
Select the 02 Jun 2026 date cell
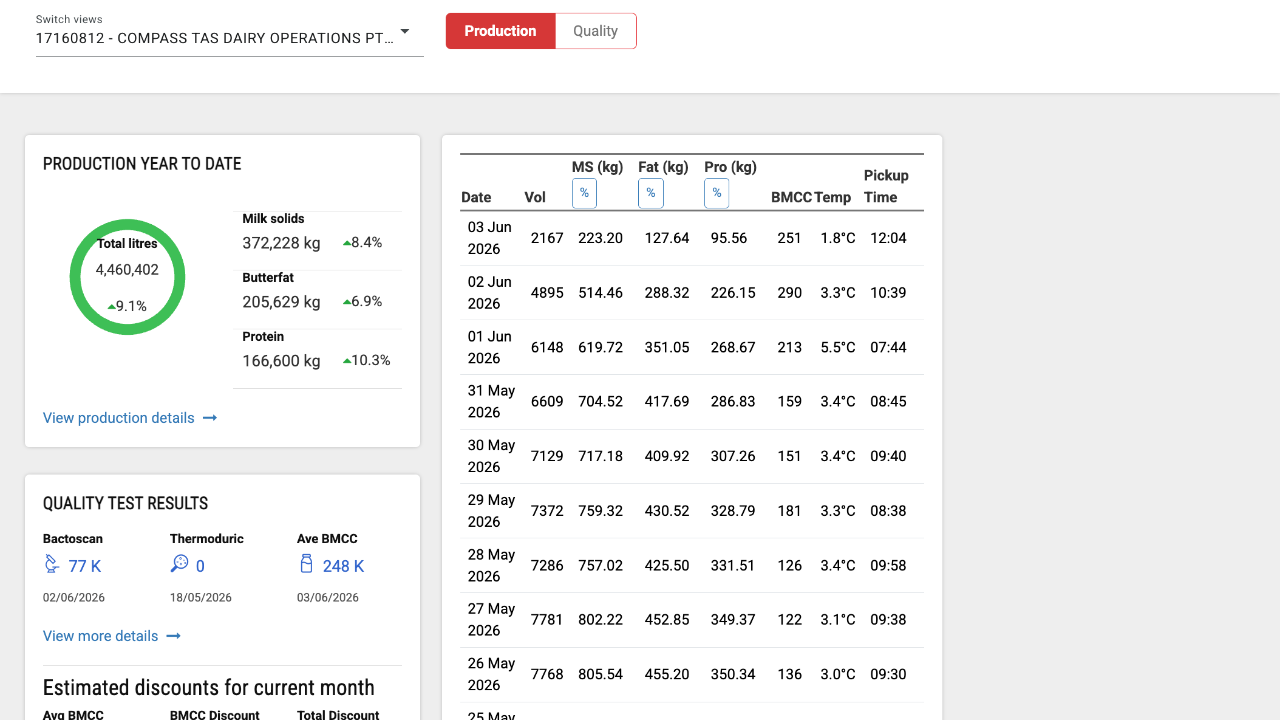(490, 293)
